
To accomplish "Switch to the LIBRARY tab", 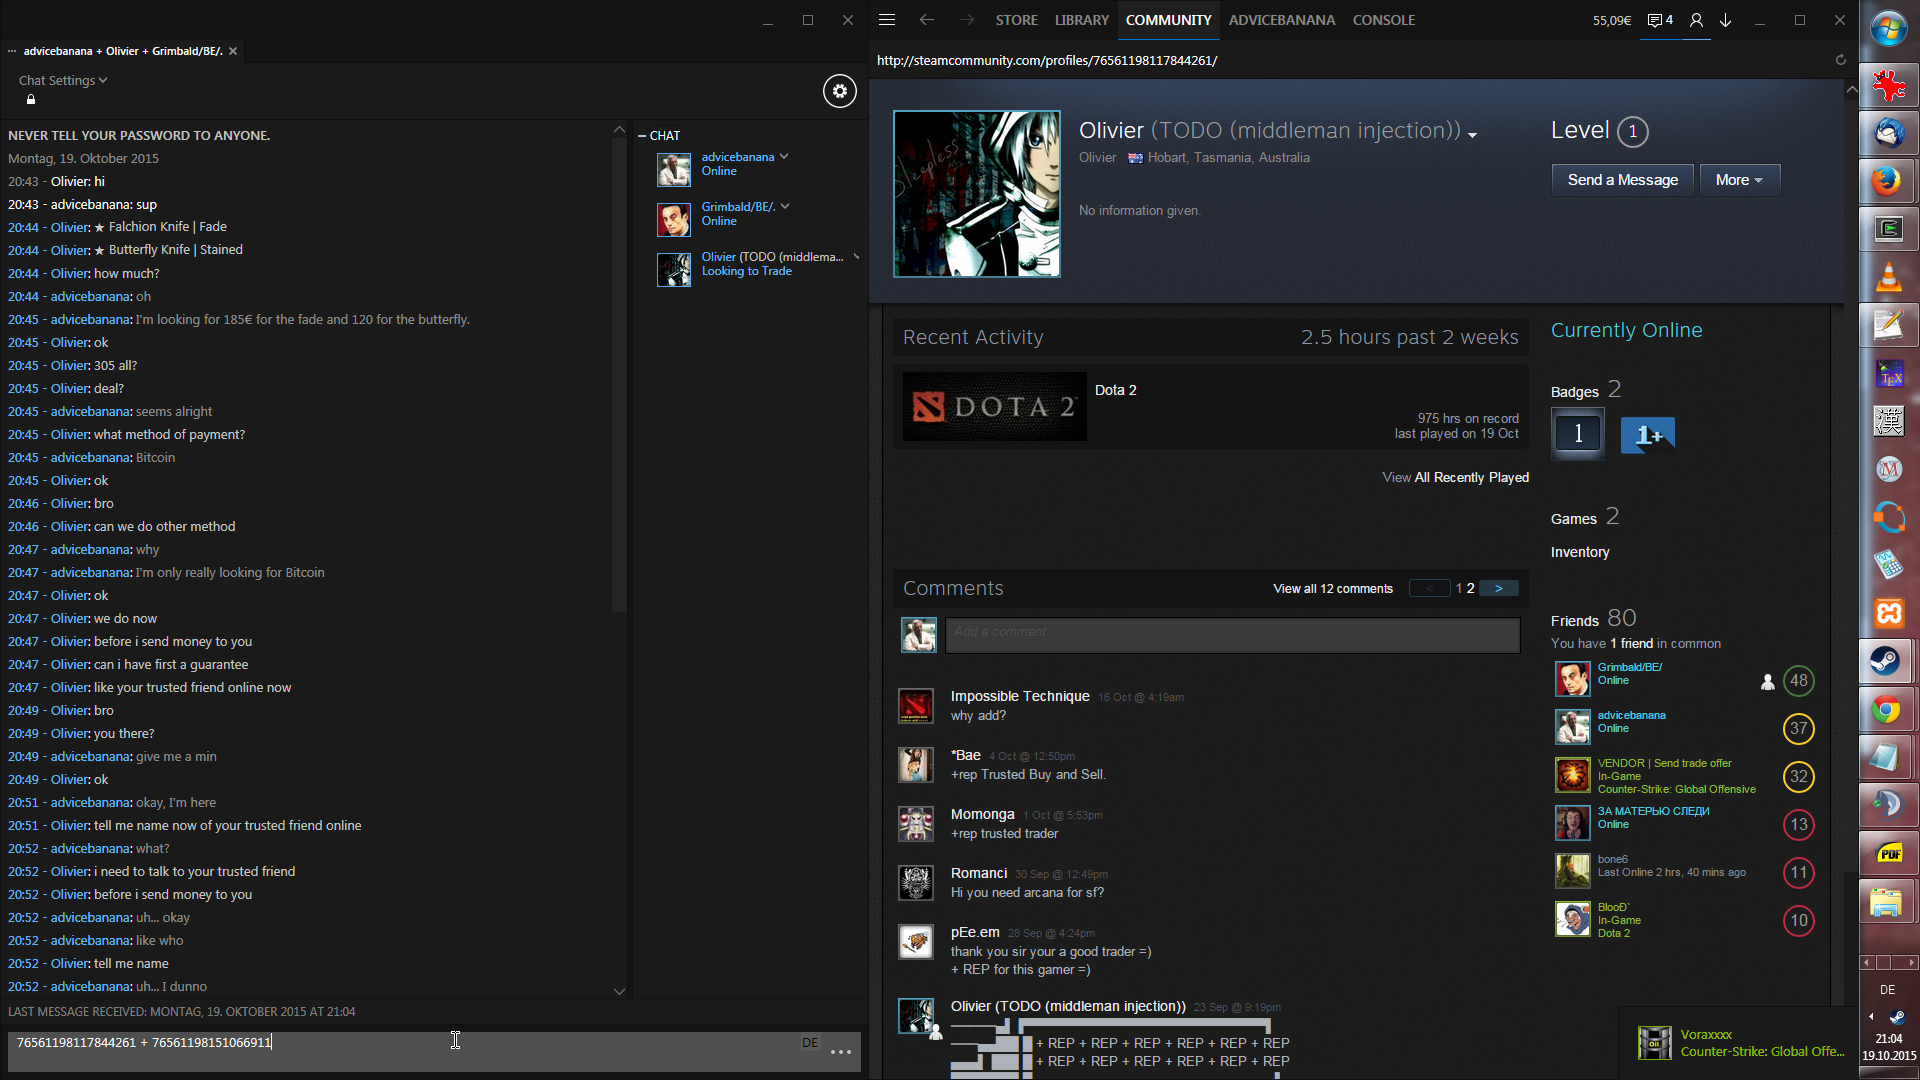I will click(x=1081, y=20).
